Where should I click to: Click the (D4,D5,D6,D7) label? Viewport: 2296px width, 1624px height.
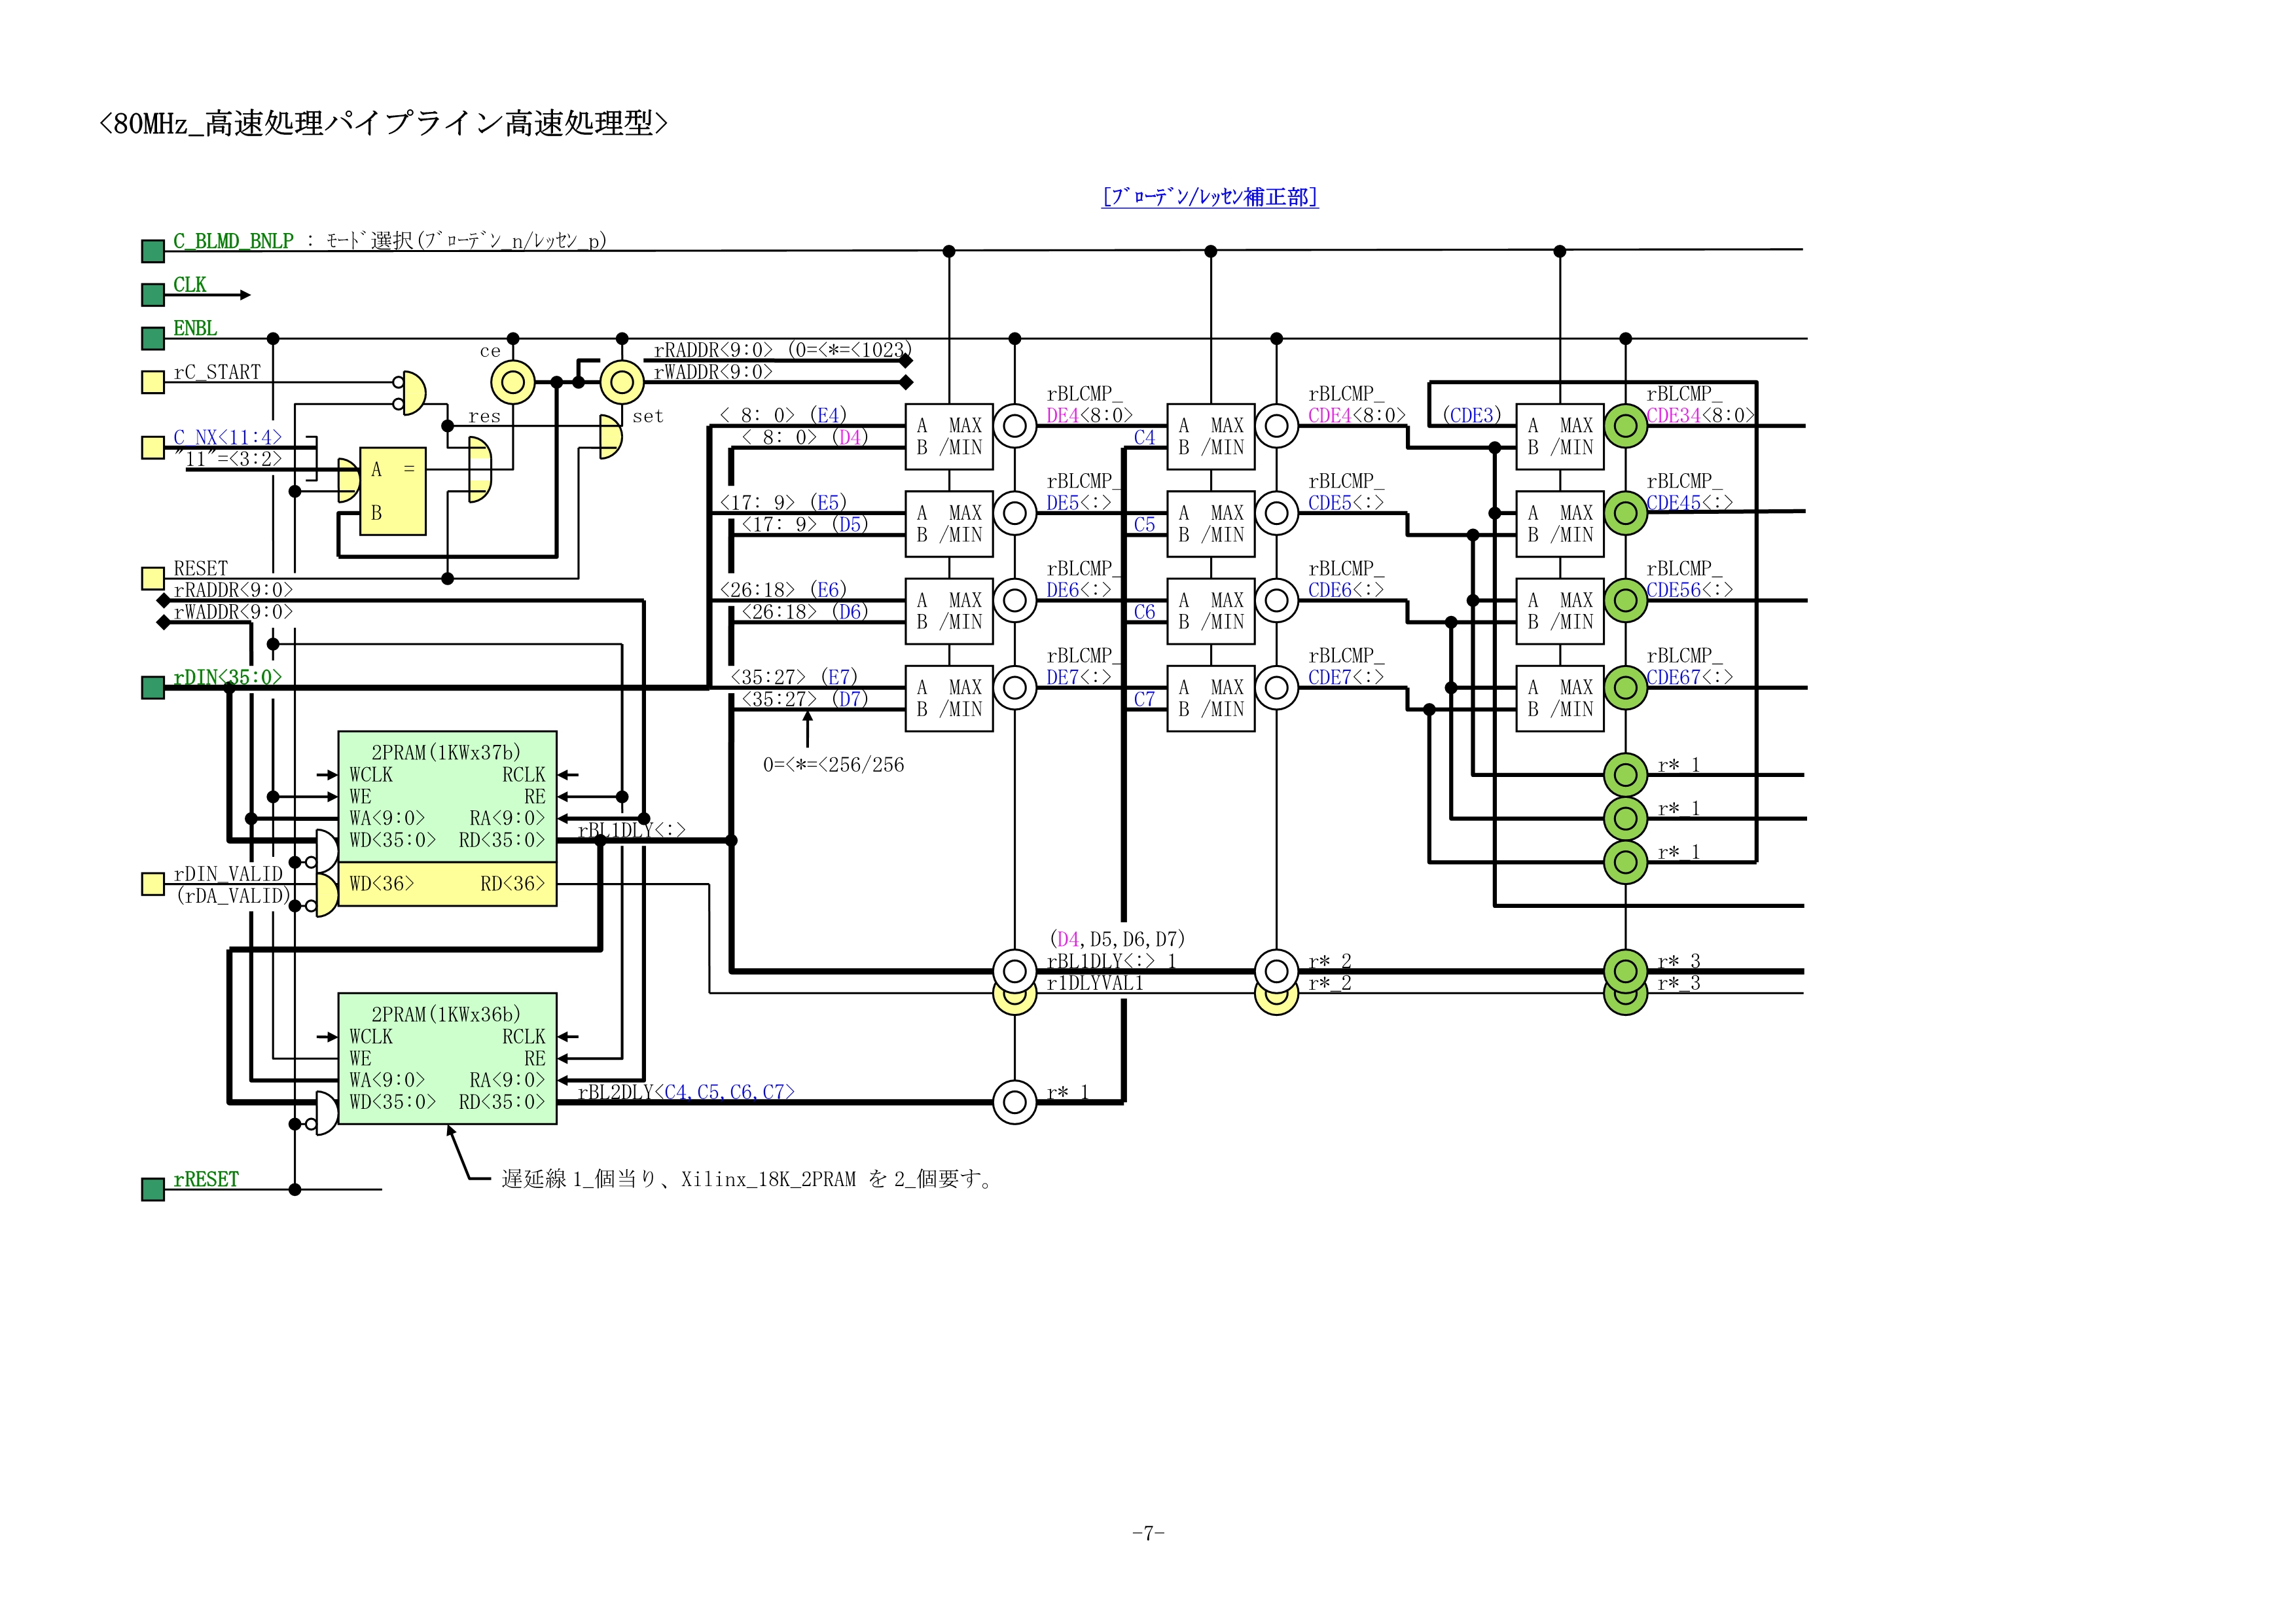[x=1117, y=939]
